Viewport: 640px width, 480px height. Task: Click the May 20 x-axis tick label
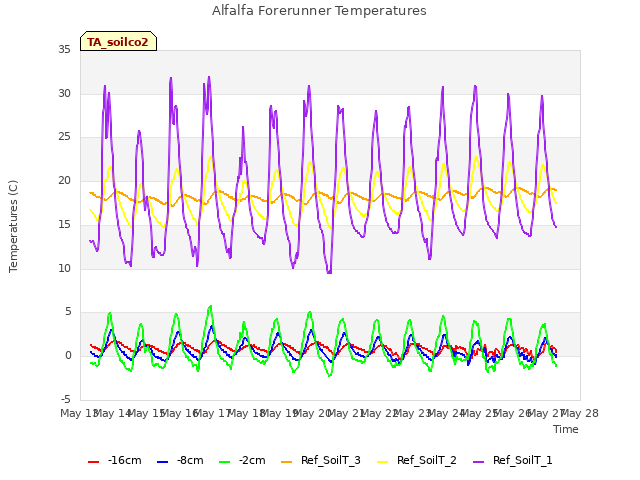coord(313,413)
